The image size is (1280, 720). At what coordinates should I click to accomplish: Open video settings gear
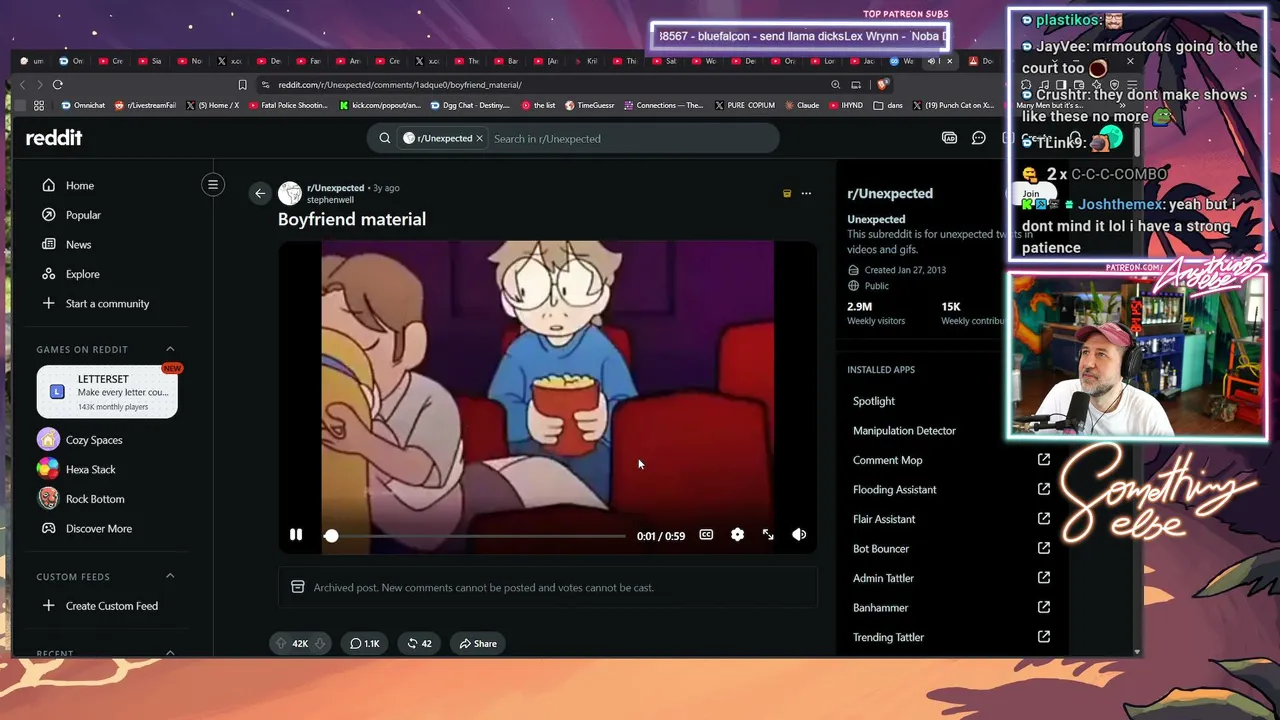[737, 535]
